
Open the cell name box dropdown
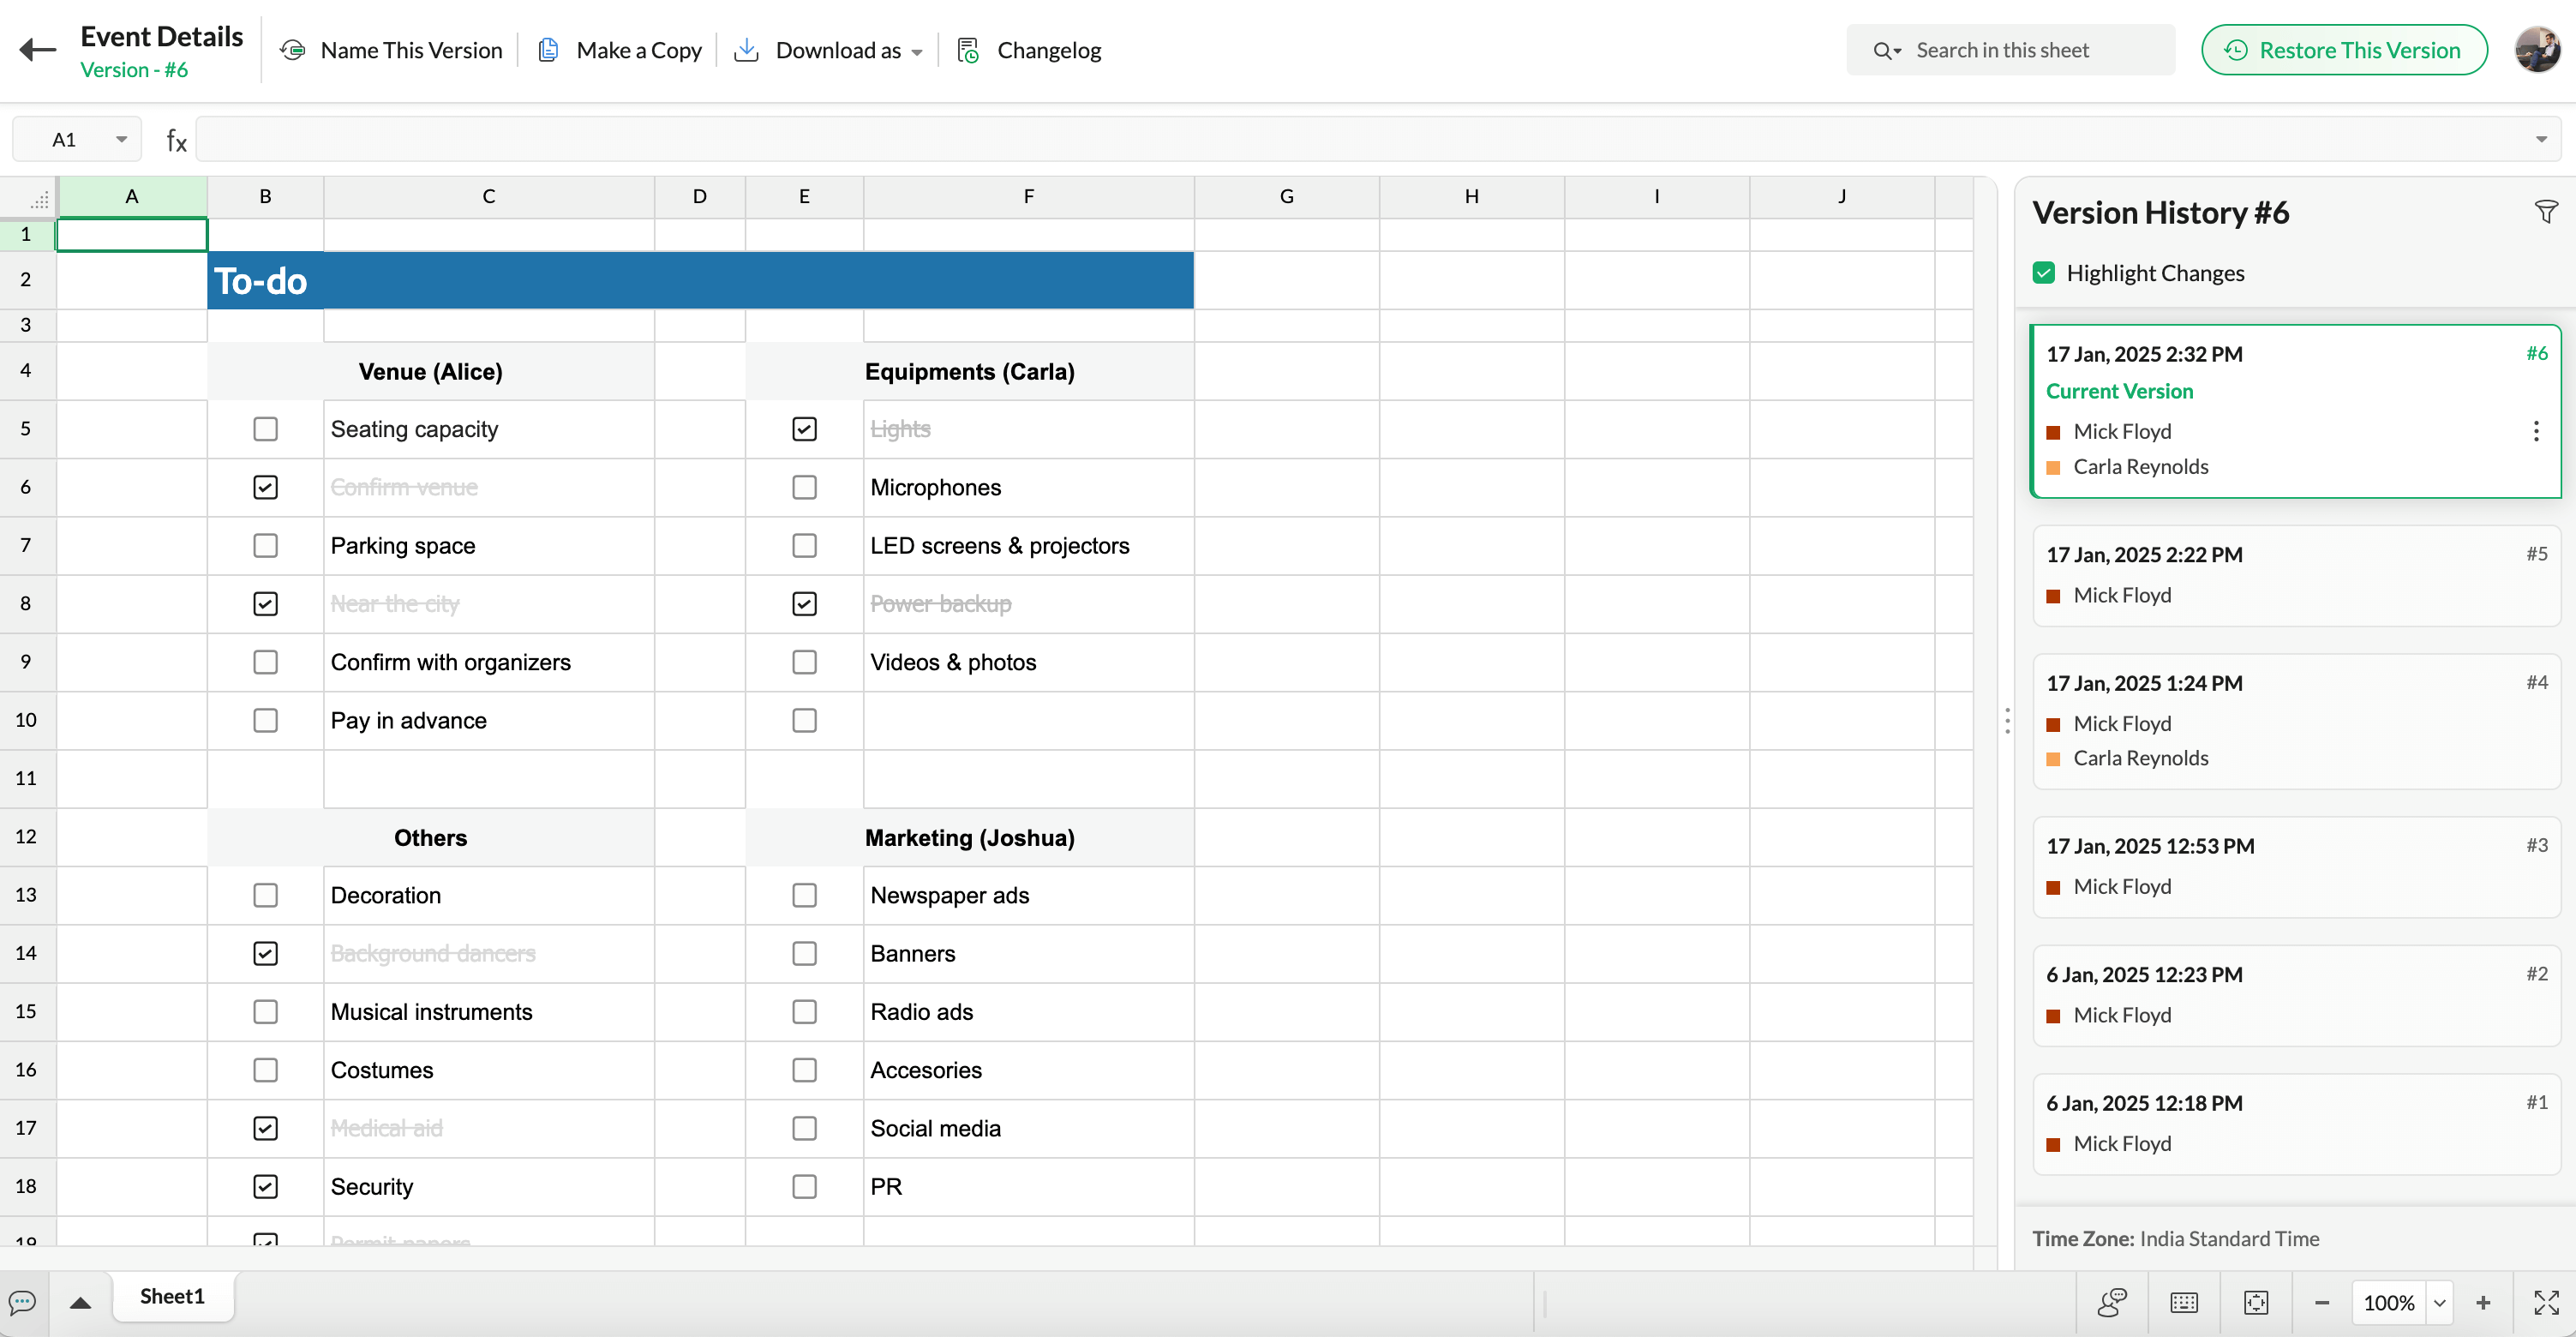pos(122,139)
